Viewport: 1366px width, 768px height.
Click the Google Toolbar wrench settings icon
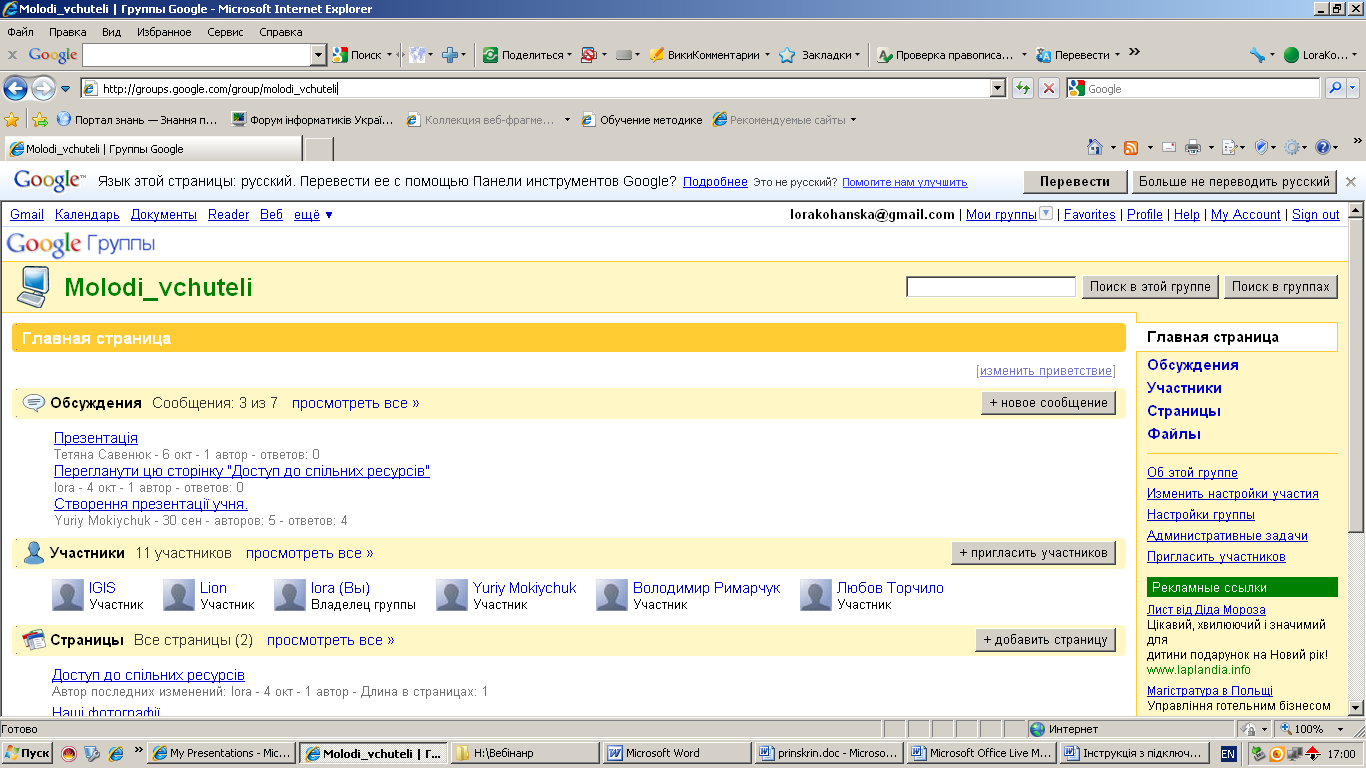pyautogui.click(x=1256, y=55)
